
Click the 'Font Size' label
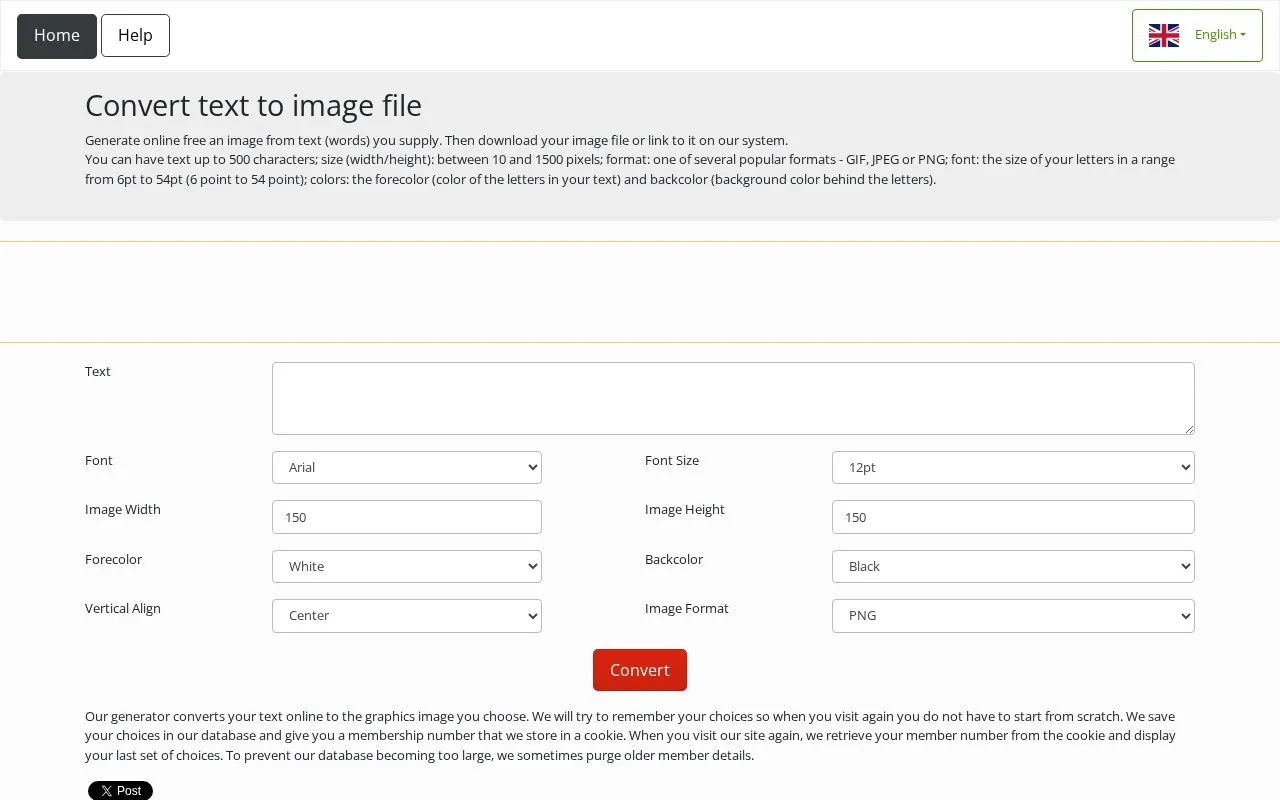coord(672,460)
